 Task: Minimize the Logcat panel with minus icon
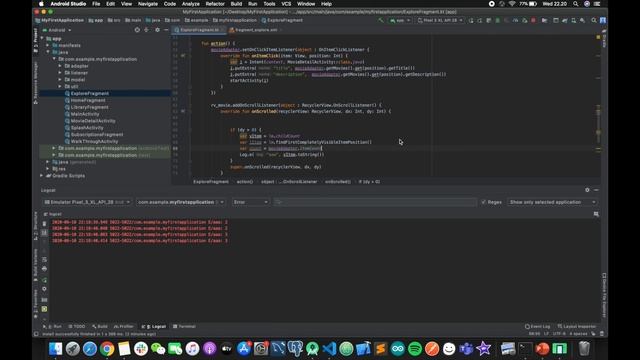[596, 190]
